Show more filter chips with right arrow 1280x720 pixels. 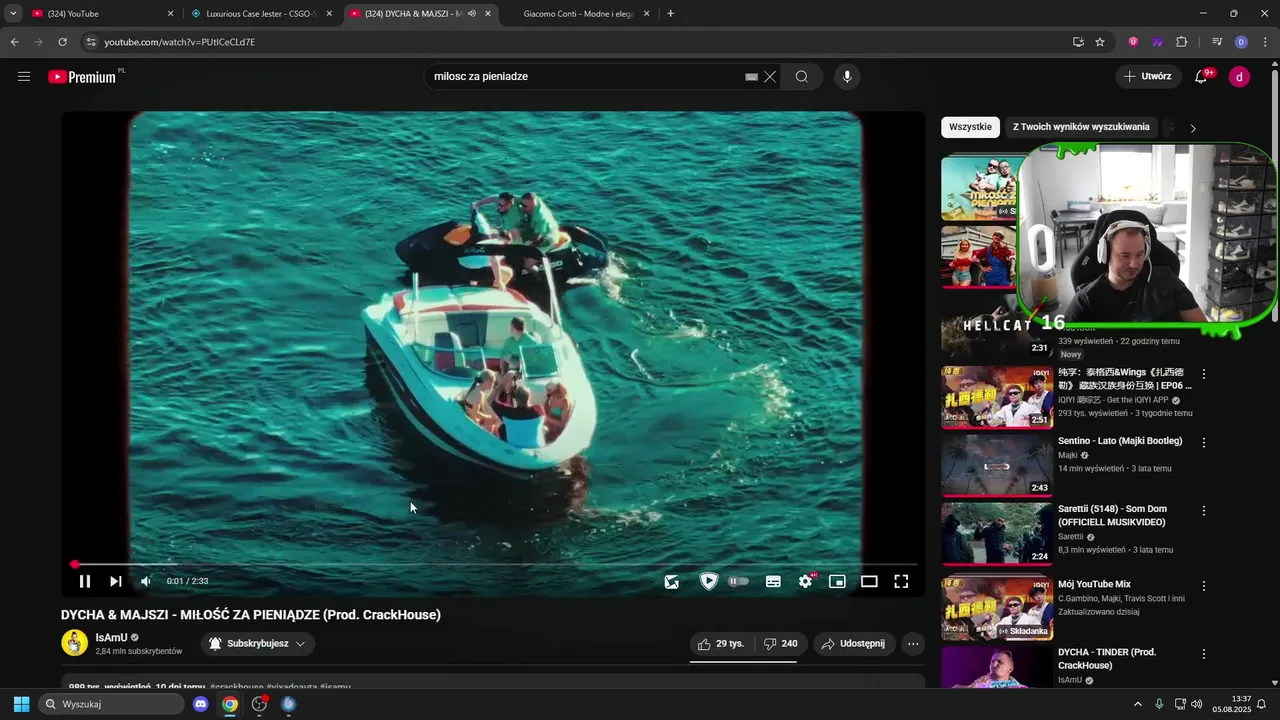[x=1192, y=128]
